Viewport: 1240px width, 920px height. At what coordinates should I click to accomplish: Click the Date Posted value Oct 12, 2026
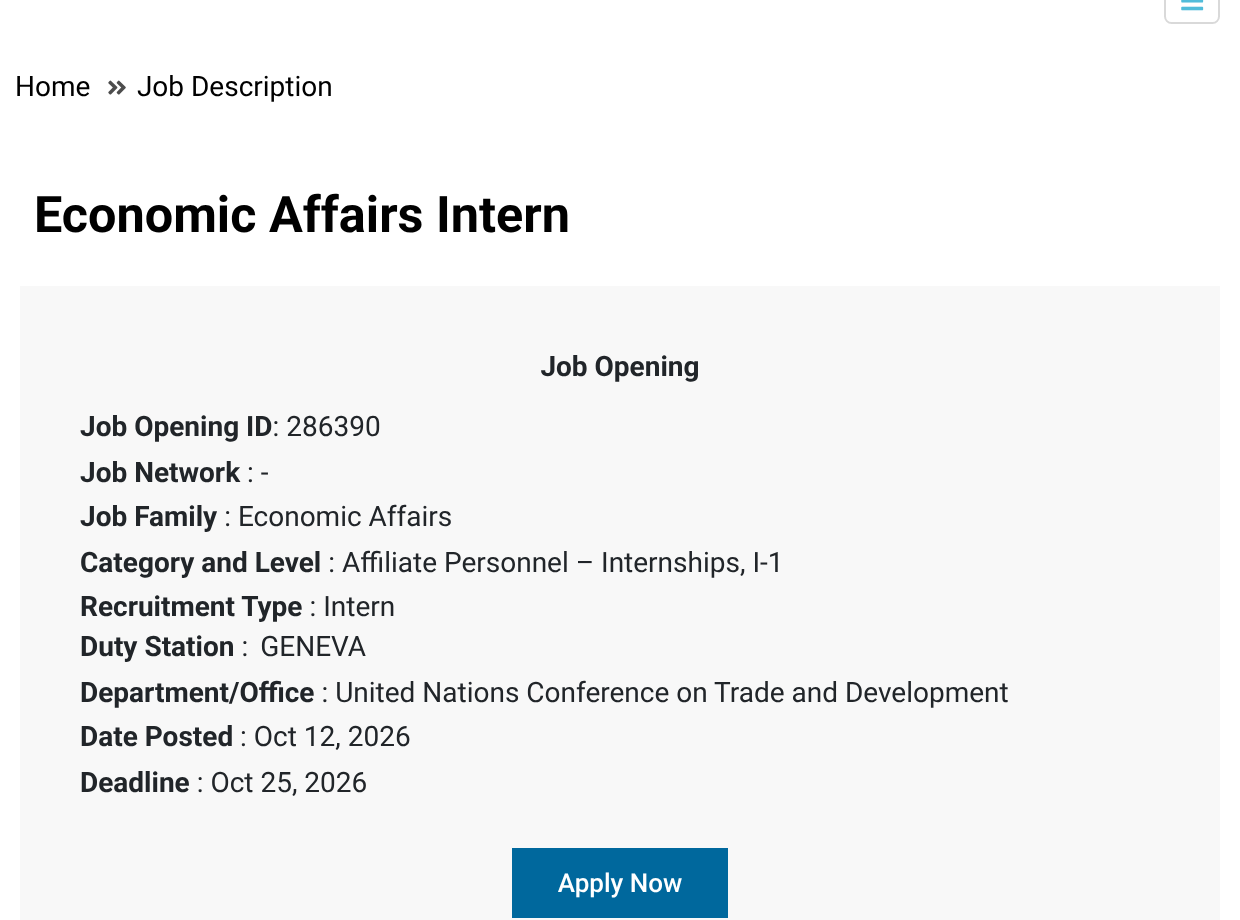pyautogui.click(x=332, y=737)
